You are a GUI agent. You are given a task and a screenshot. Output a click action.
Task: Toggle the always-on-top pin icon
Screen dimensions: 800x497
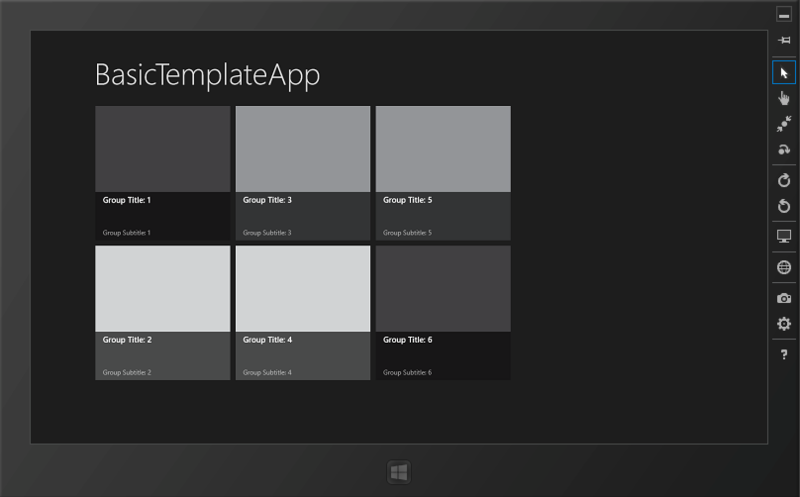coord(784,40)
